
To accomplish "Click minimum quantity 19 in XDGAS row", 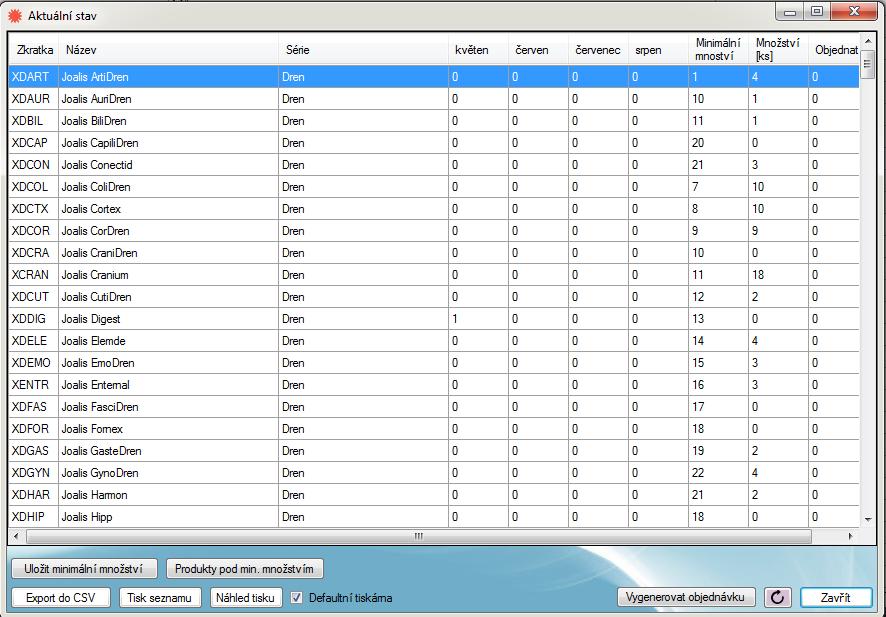I will point(718,451).
